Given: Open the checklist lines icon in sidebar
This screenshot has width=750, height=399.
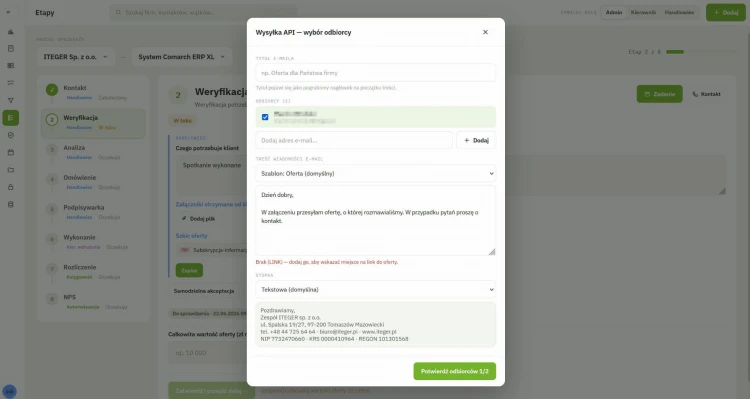Looking at the screenshot, I should click(11, 83).
